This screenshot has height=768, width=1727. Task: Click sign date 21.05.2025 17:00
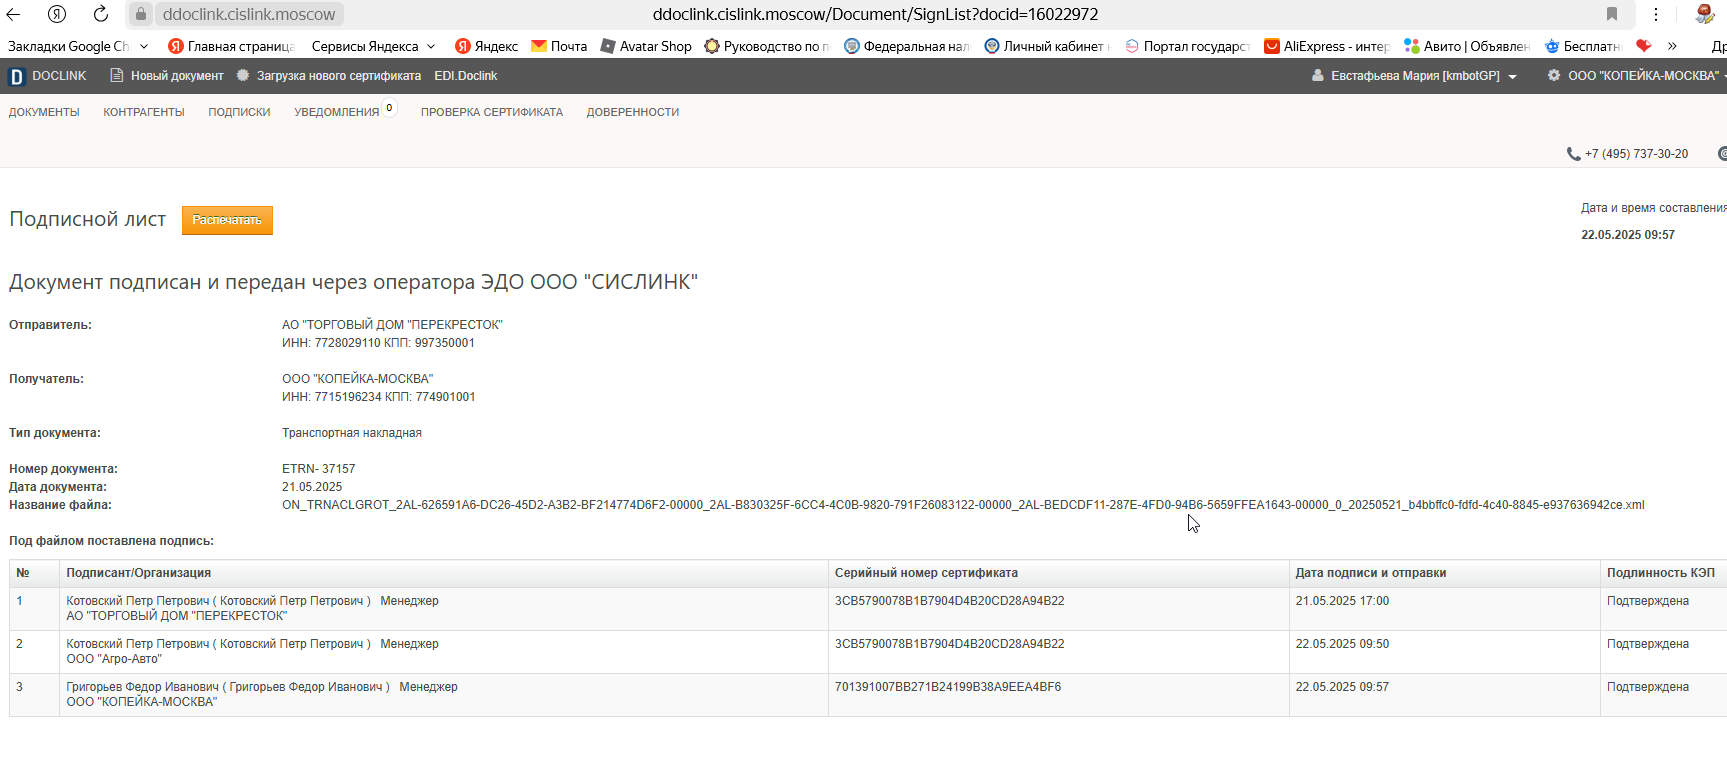tap(1342, 601)
